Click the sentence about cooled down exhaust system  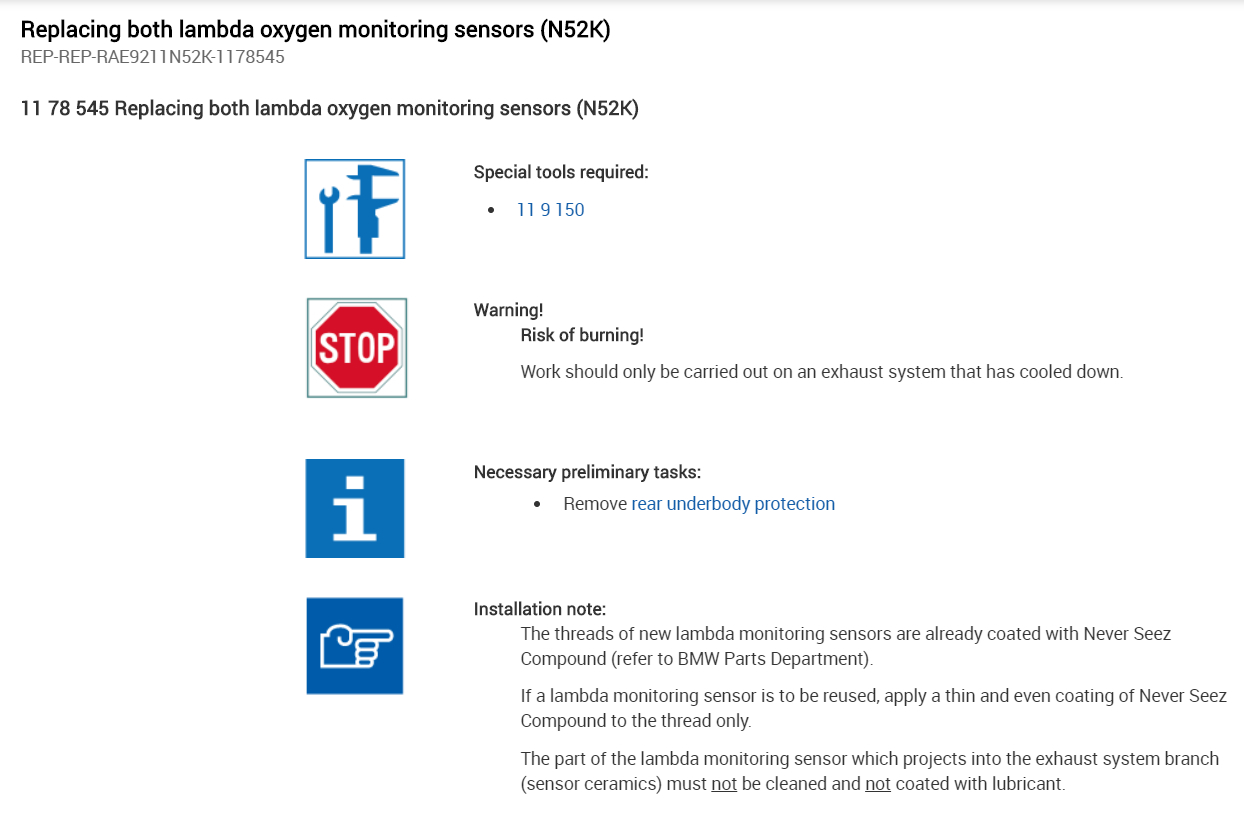click(822, 372)
